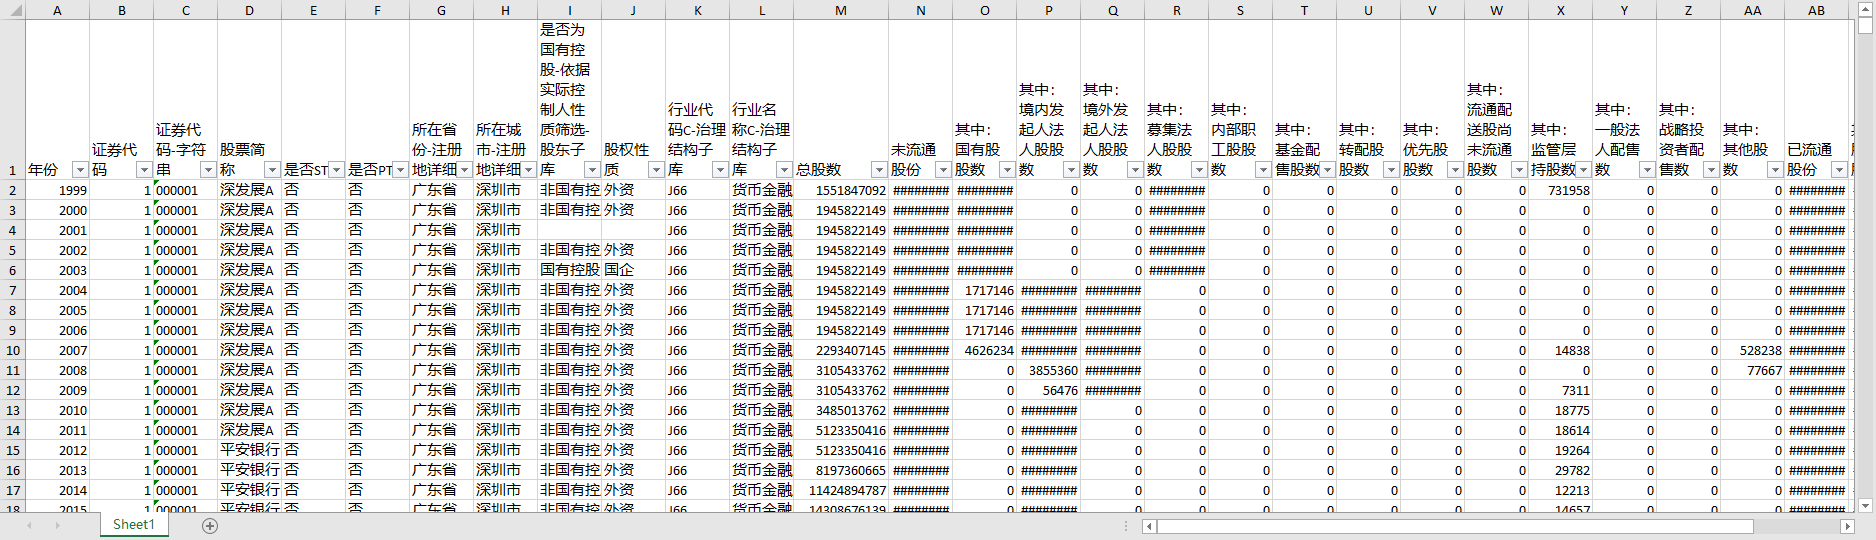Click horizontal scrollbar left arrow
1876x540 pixels.
(1150, 526)
